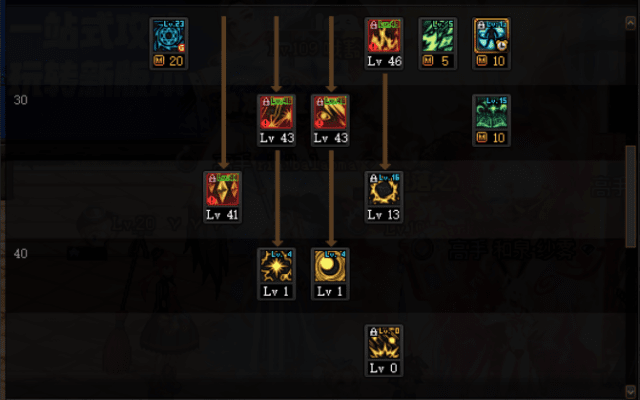Click the gold 20 mastery value label
Image resolution: width=640 pixels, height=400 pixels.
coord(176,61)
